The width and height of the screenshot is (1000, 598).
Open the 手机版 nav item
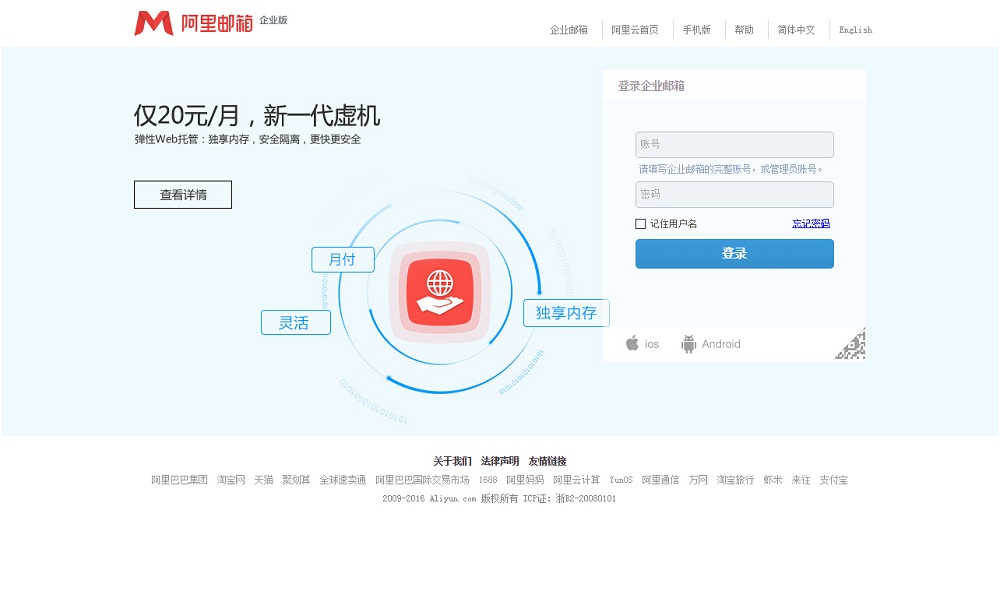coord(696,30)
